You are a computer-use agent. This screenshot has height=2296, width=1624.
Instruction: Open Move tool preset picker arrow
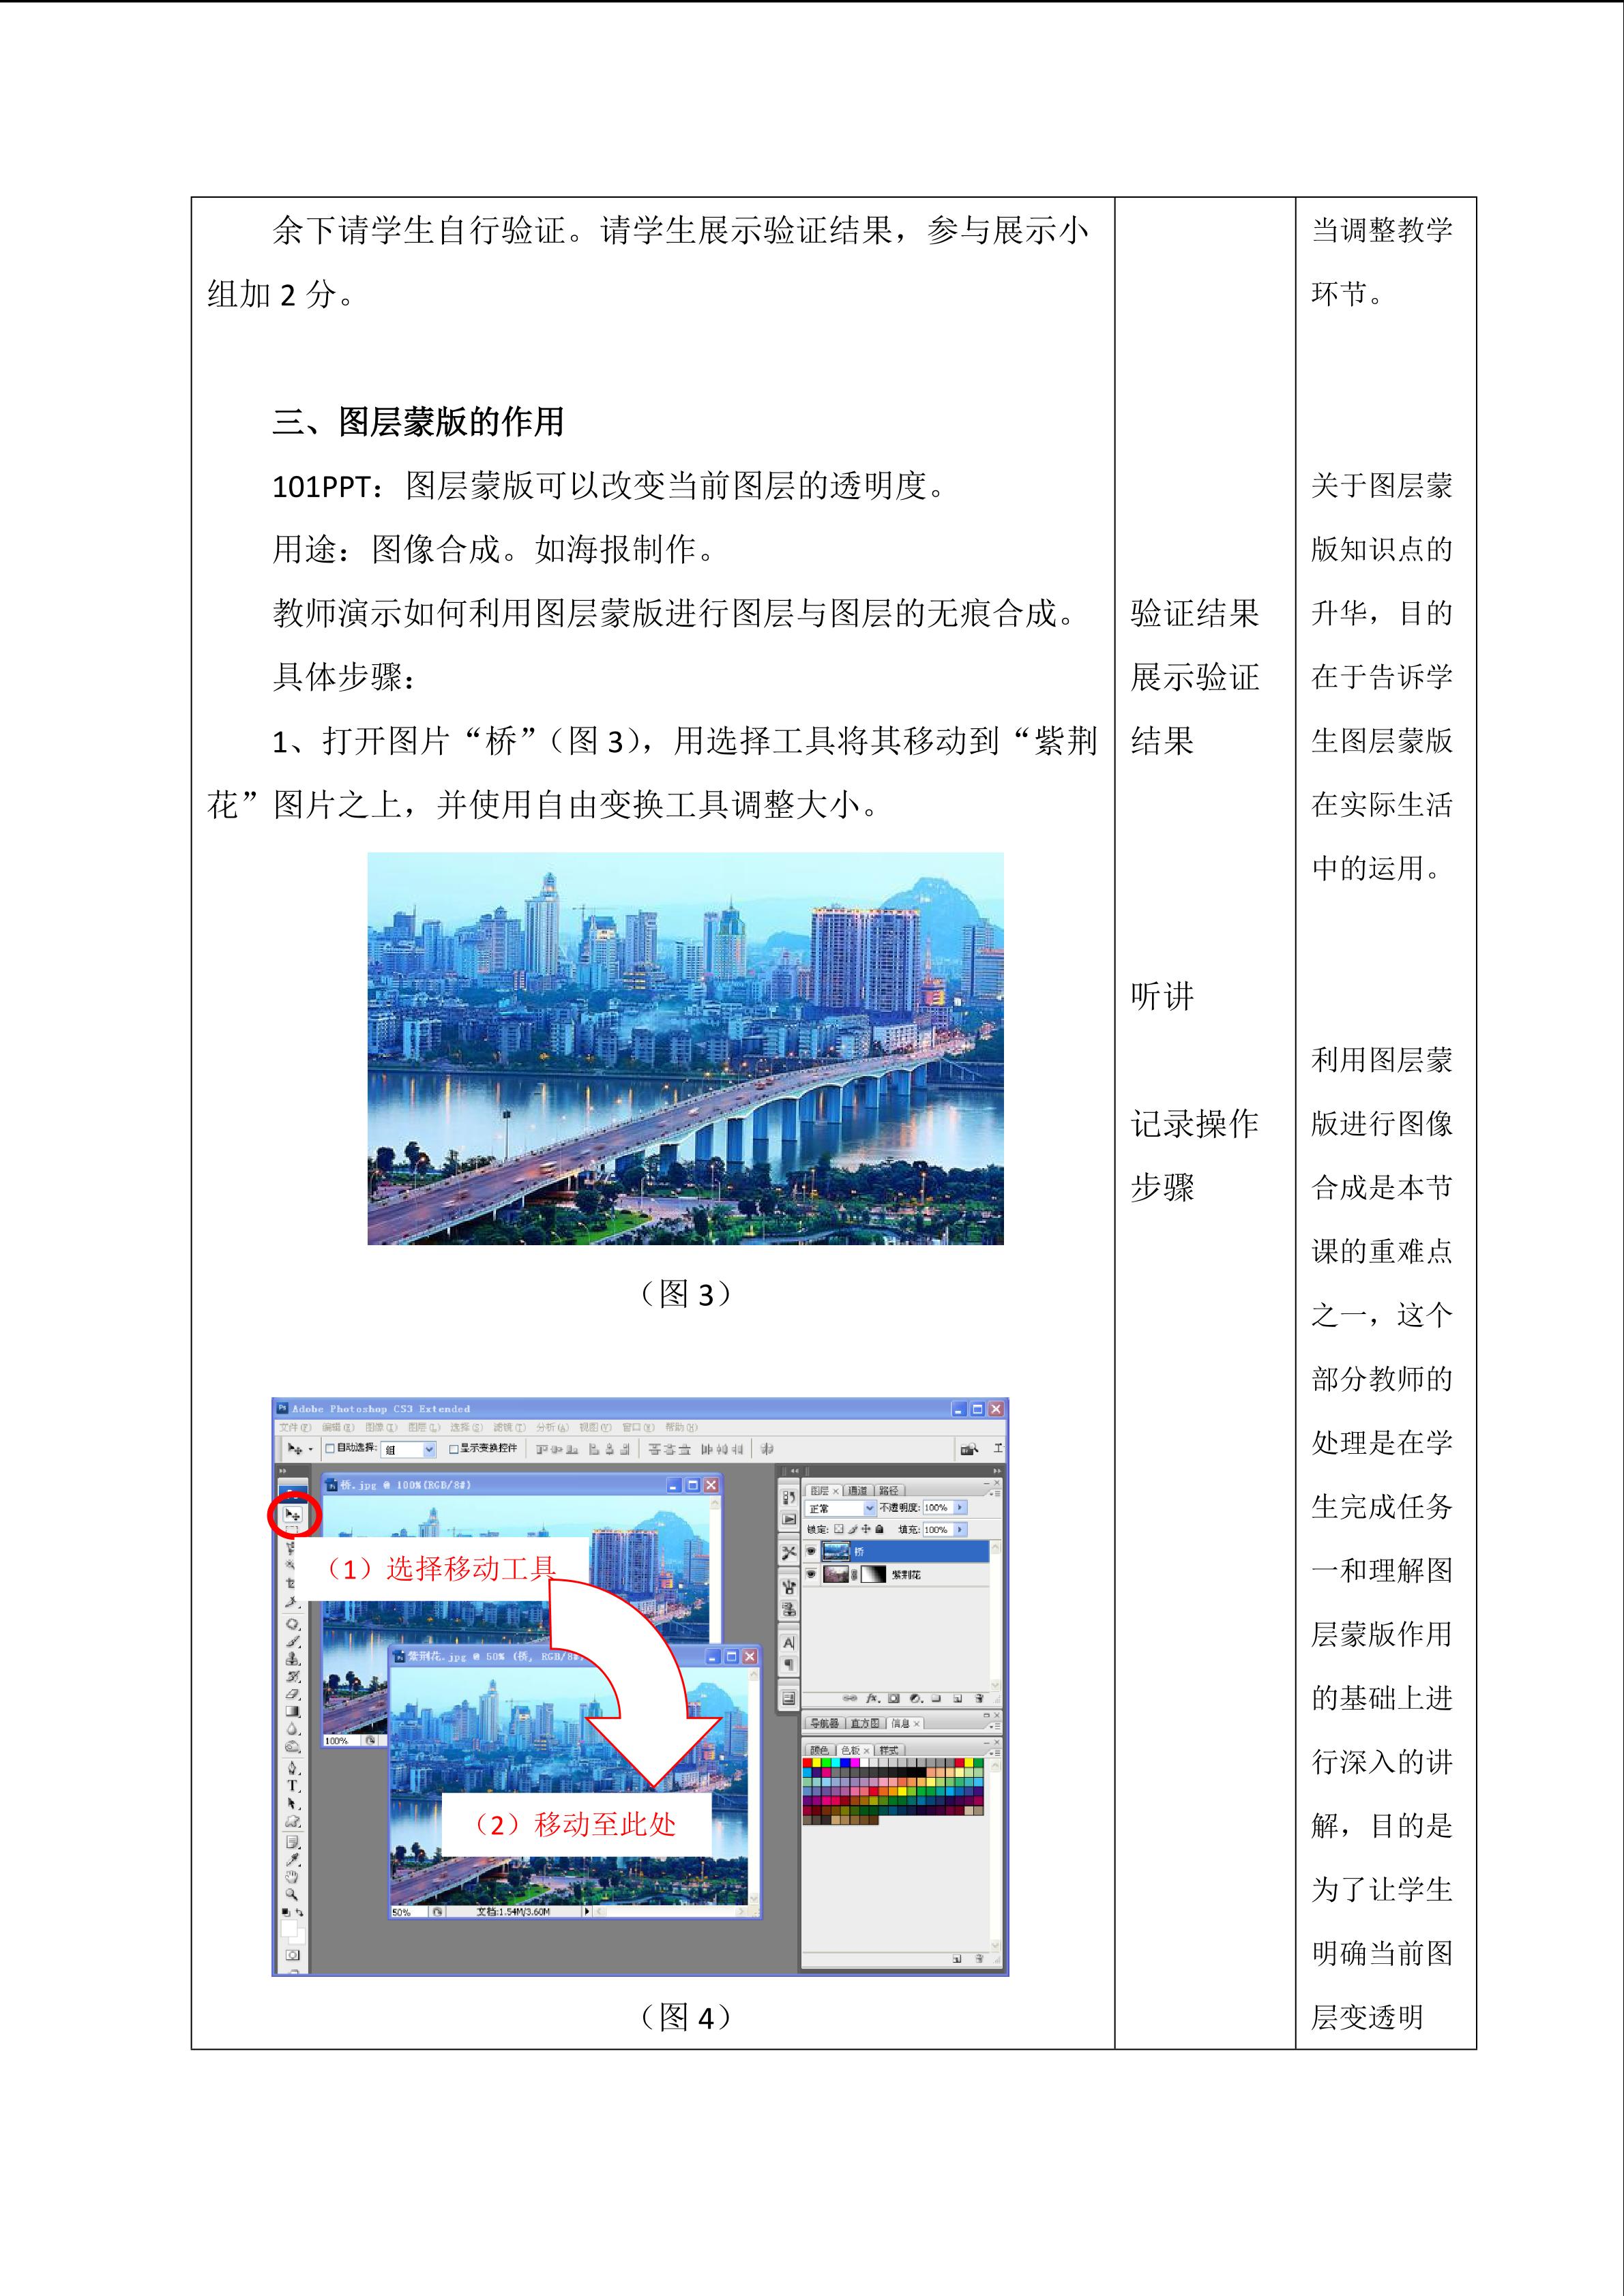311,1449
